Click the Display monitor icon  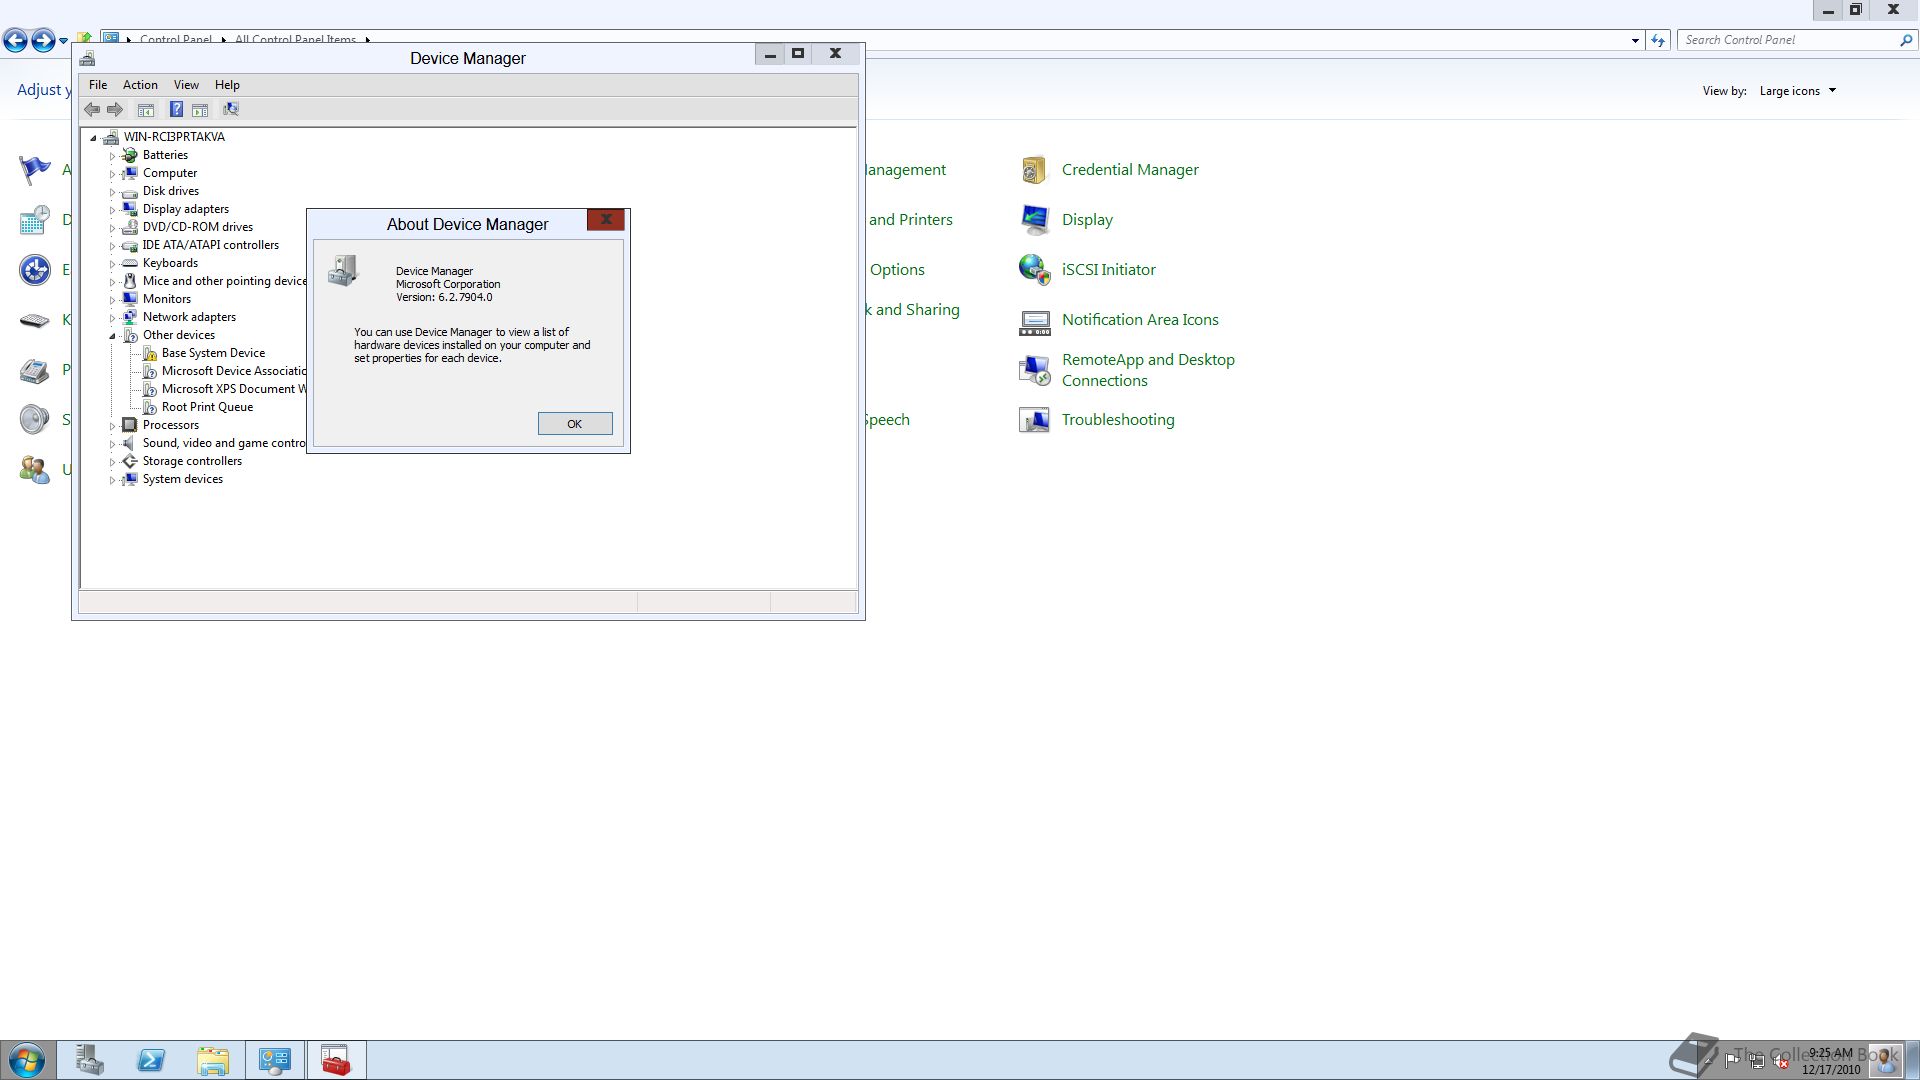(x=1034, y=220)
